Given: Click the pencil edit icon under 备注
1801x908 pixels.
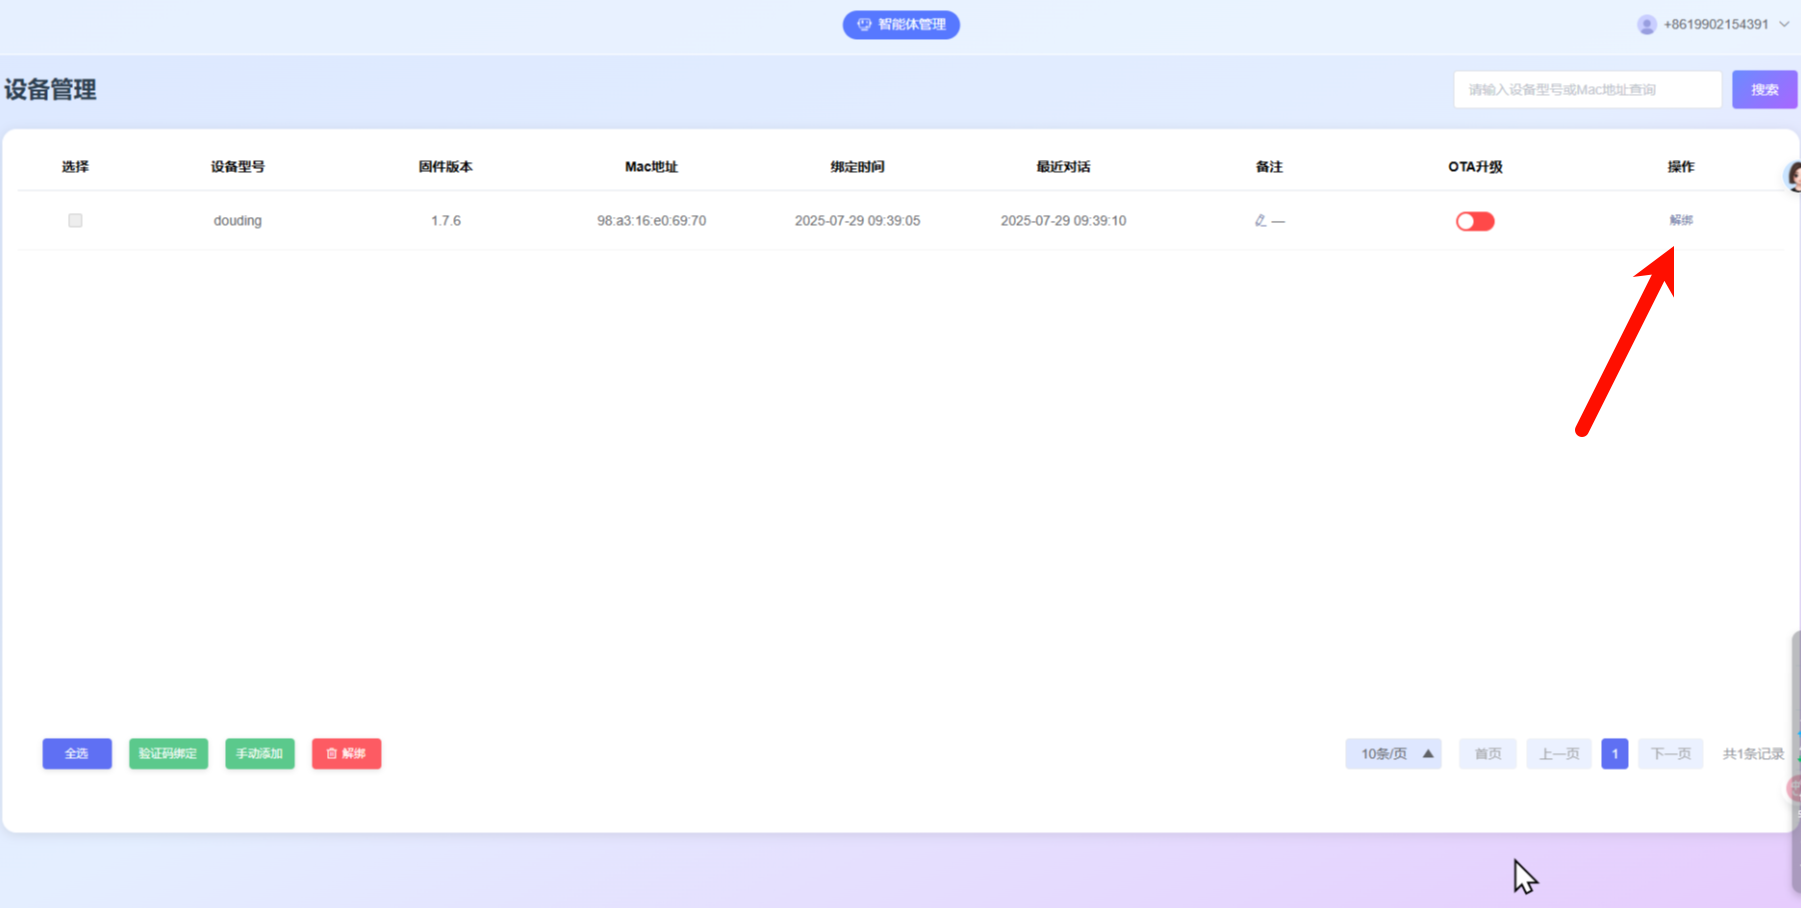Looking at the screenshot, I should (1260, 221).
